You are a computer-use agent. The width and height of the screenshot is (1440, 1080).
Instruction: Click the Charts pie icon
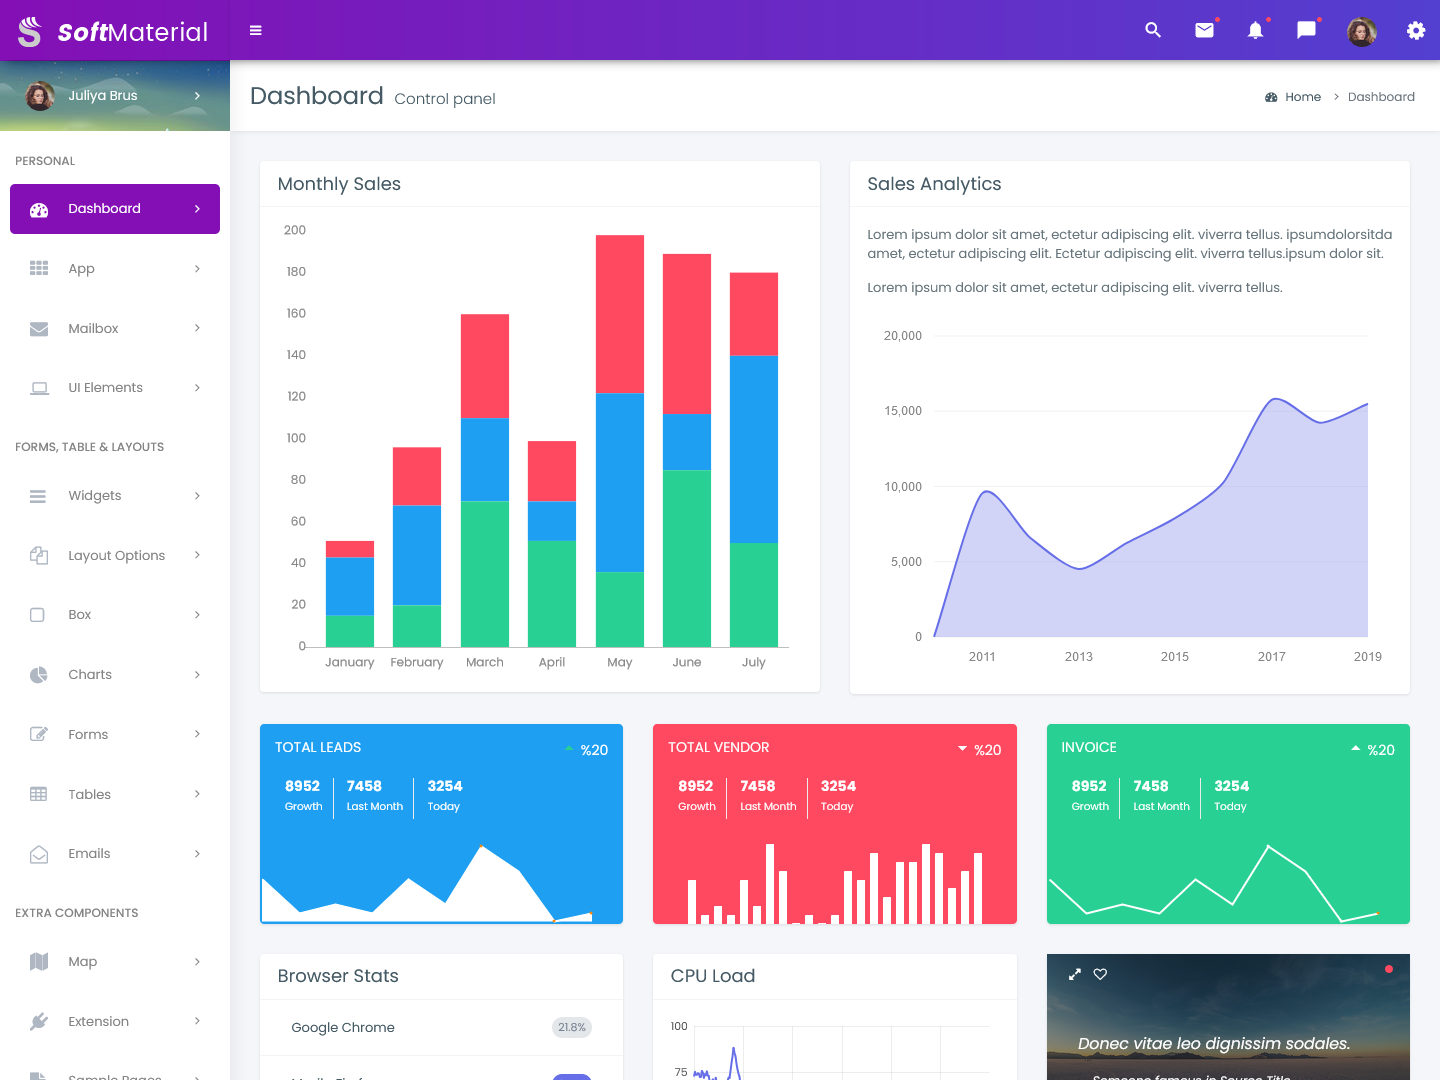[x=39, y=675]
